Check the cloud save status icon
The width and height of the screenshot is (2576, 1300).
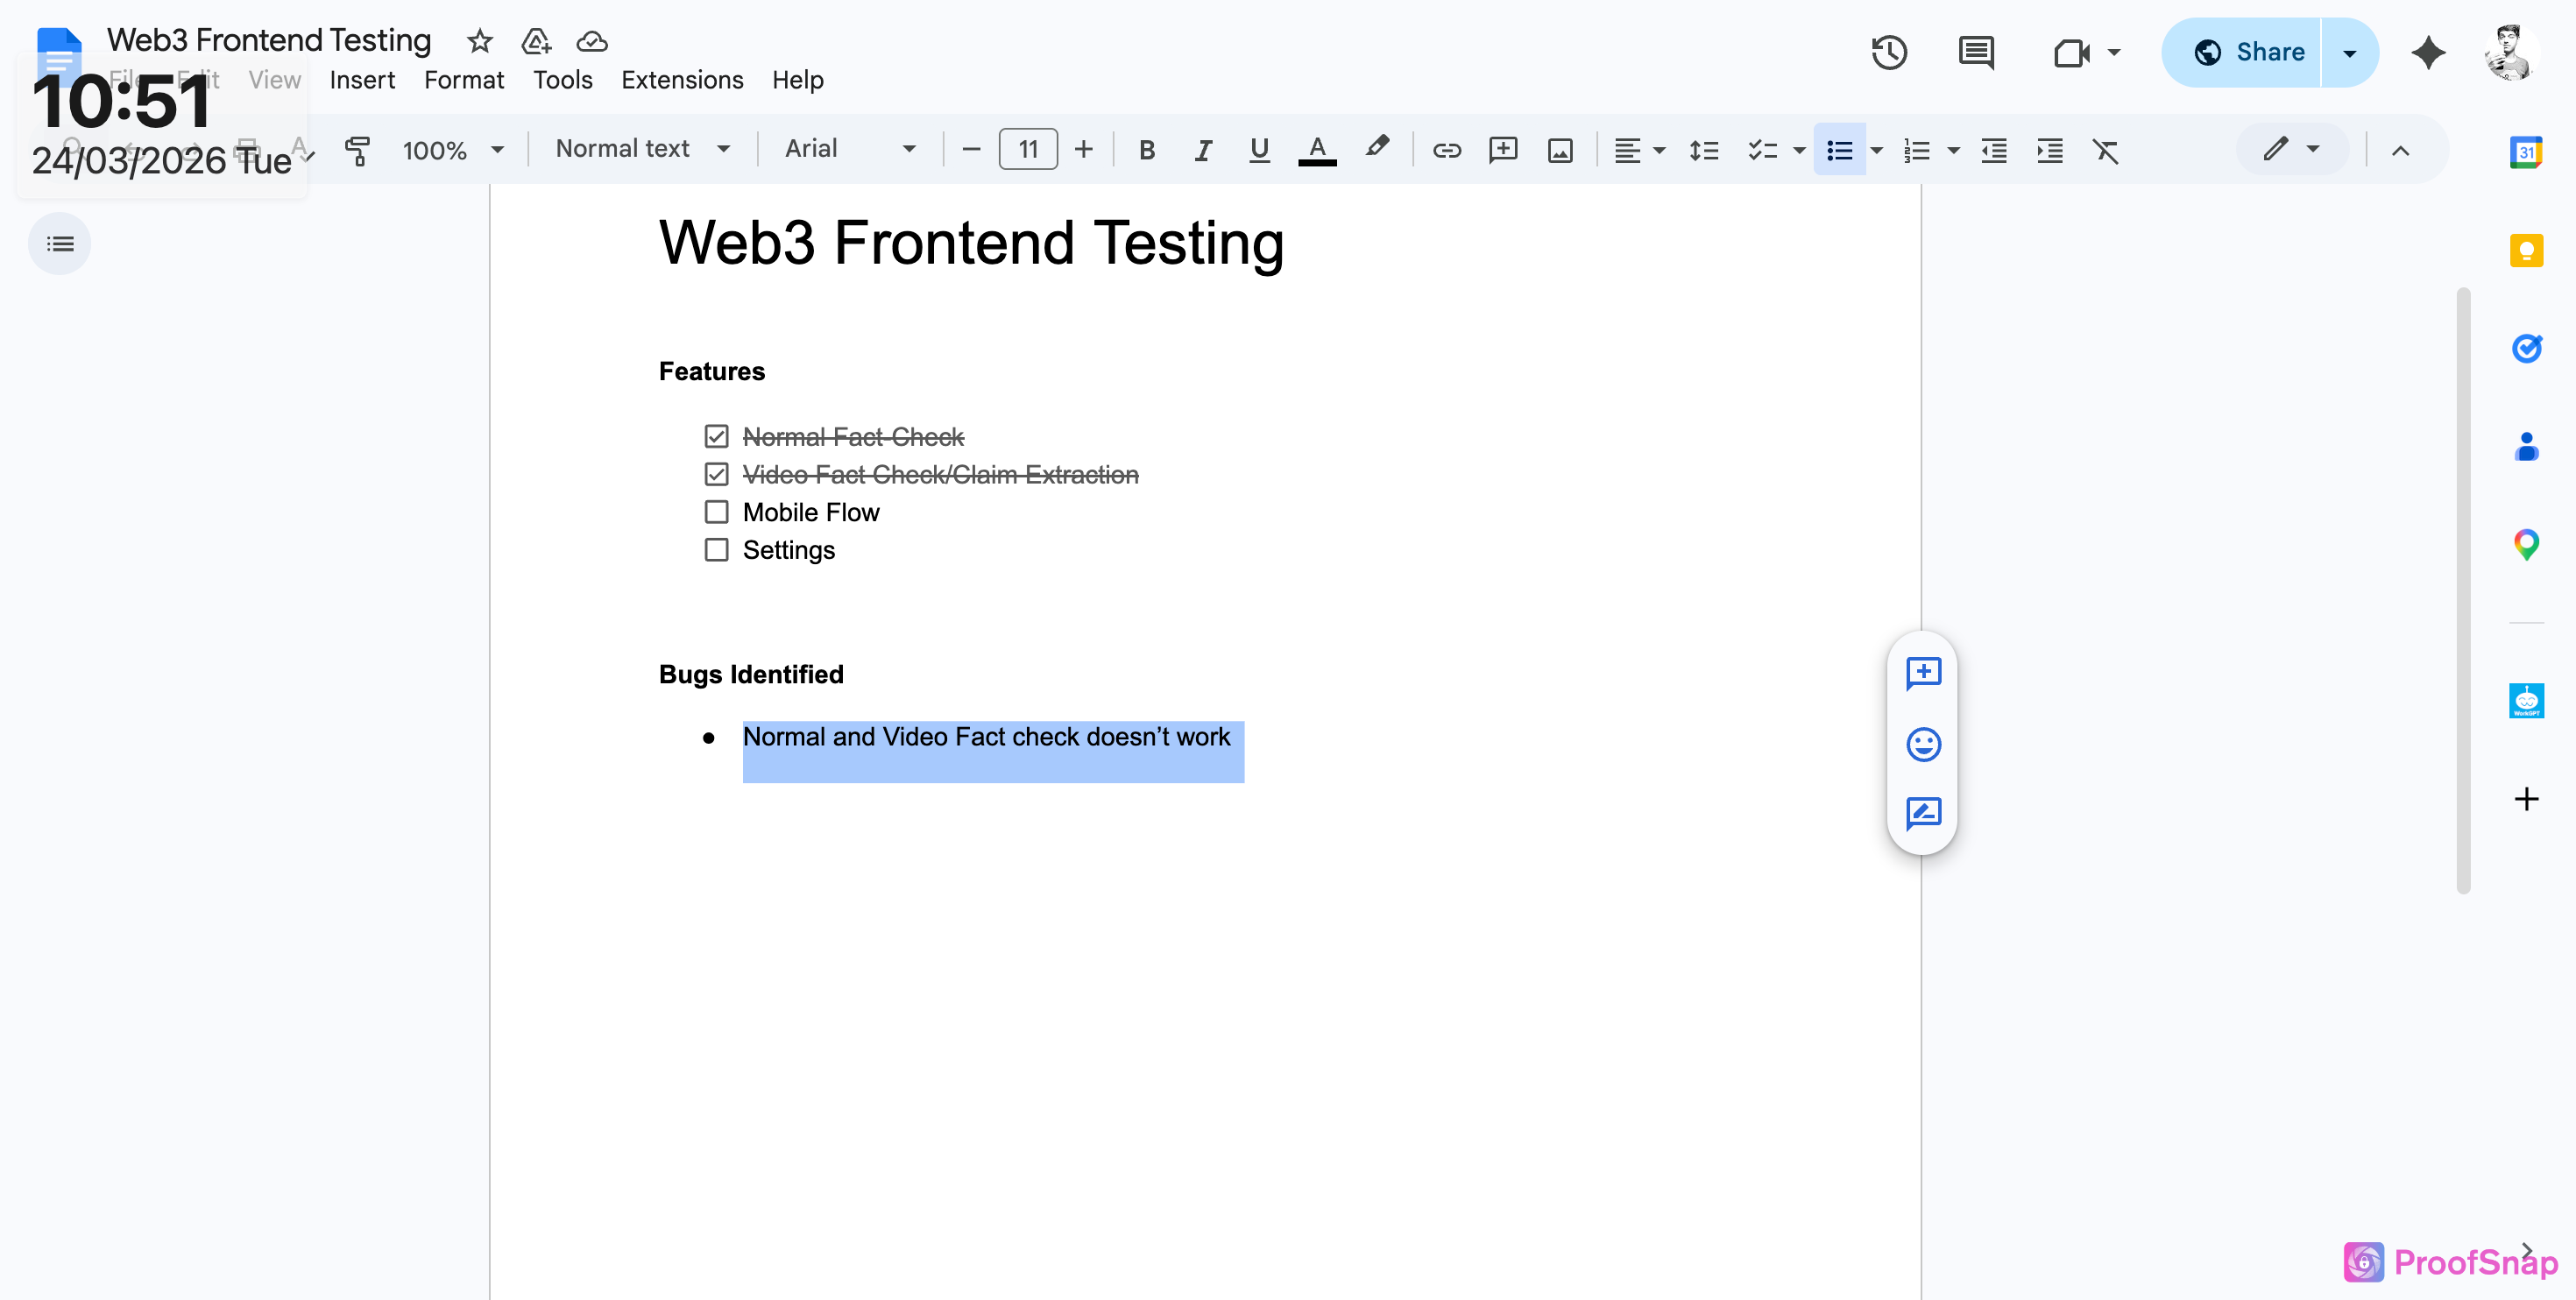(x=592, y=41)
